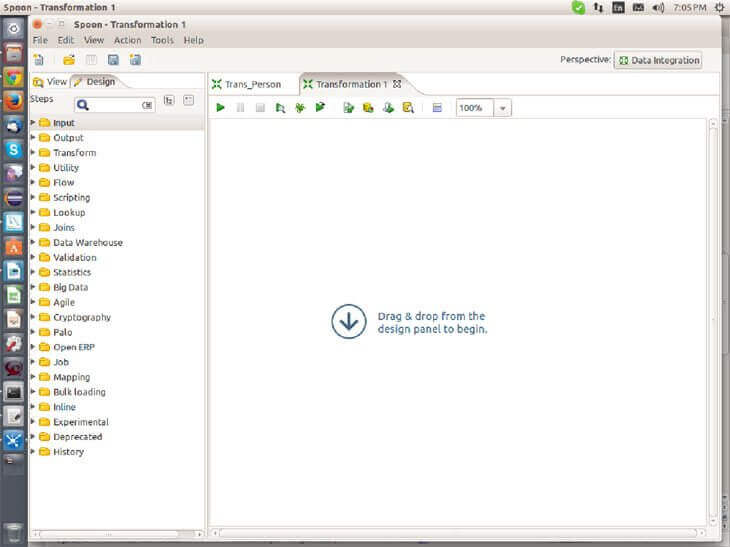Expand the Transform folder
This screenshot has height=547, width=730.
tap(33, 152)
